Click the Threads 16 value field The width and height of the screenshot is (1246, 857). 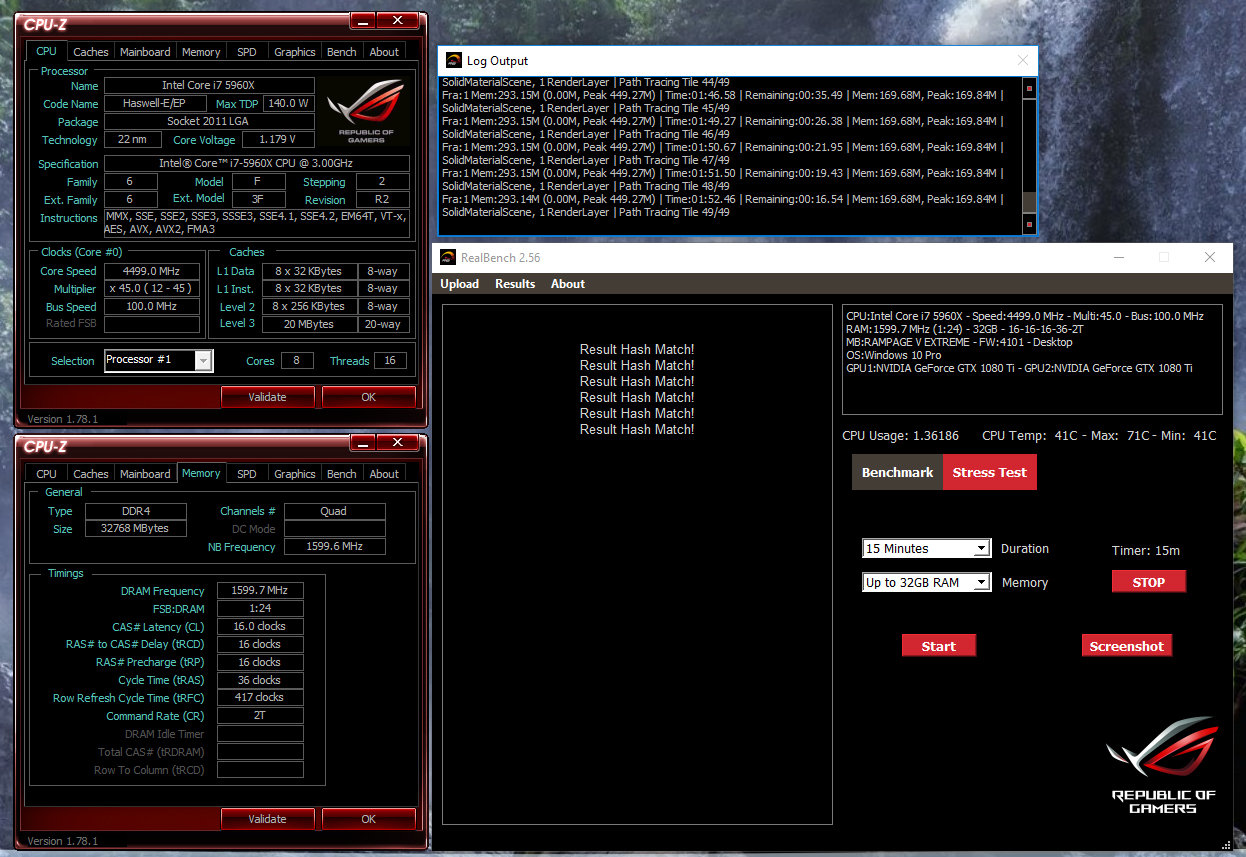click(390, 361)
